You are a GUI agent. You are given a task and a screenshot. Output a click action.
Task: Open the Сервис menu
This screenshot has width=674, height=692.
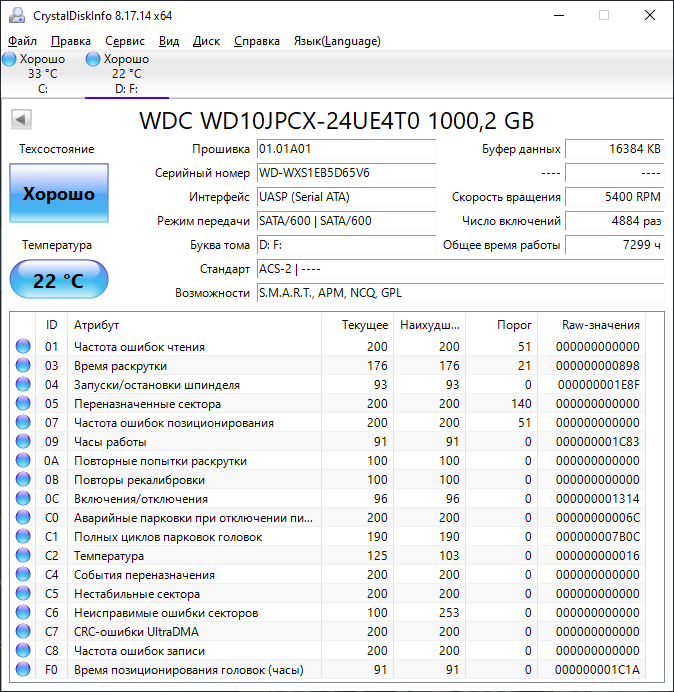tap(124, 41)
